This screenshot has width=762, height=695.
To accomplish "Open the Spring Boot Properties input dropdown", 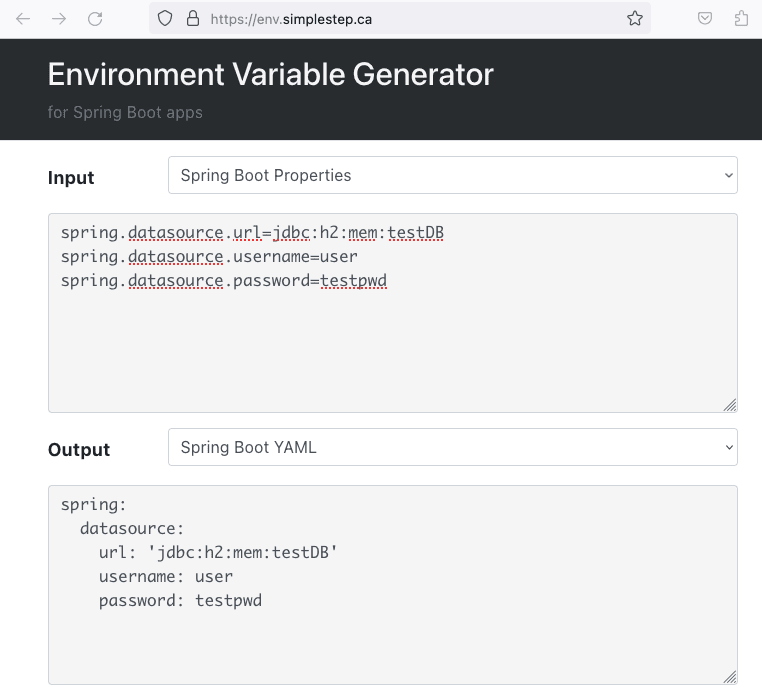I will click(453, 175).
